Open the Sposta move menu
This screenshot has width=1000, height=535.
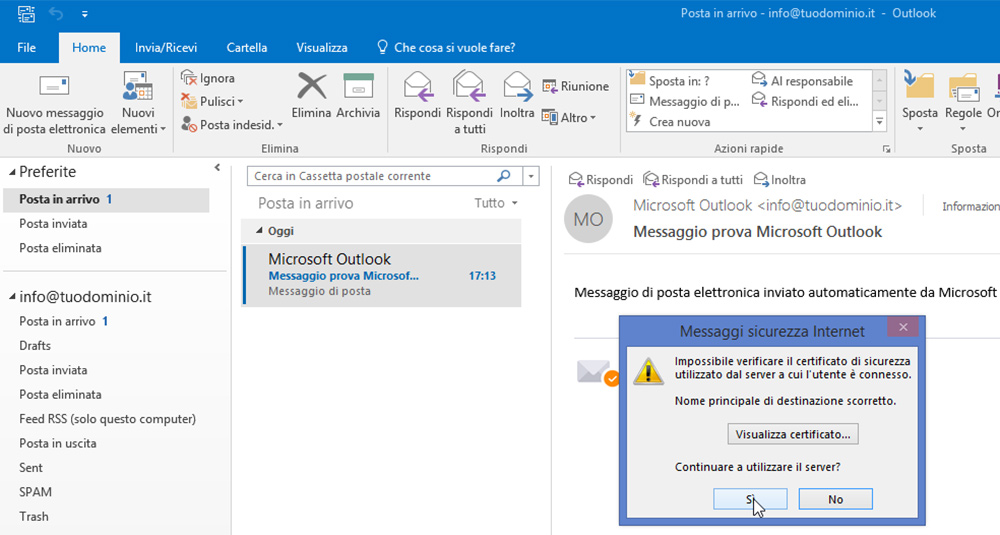point(920,103)
